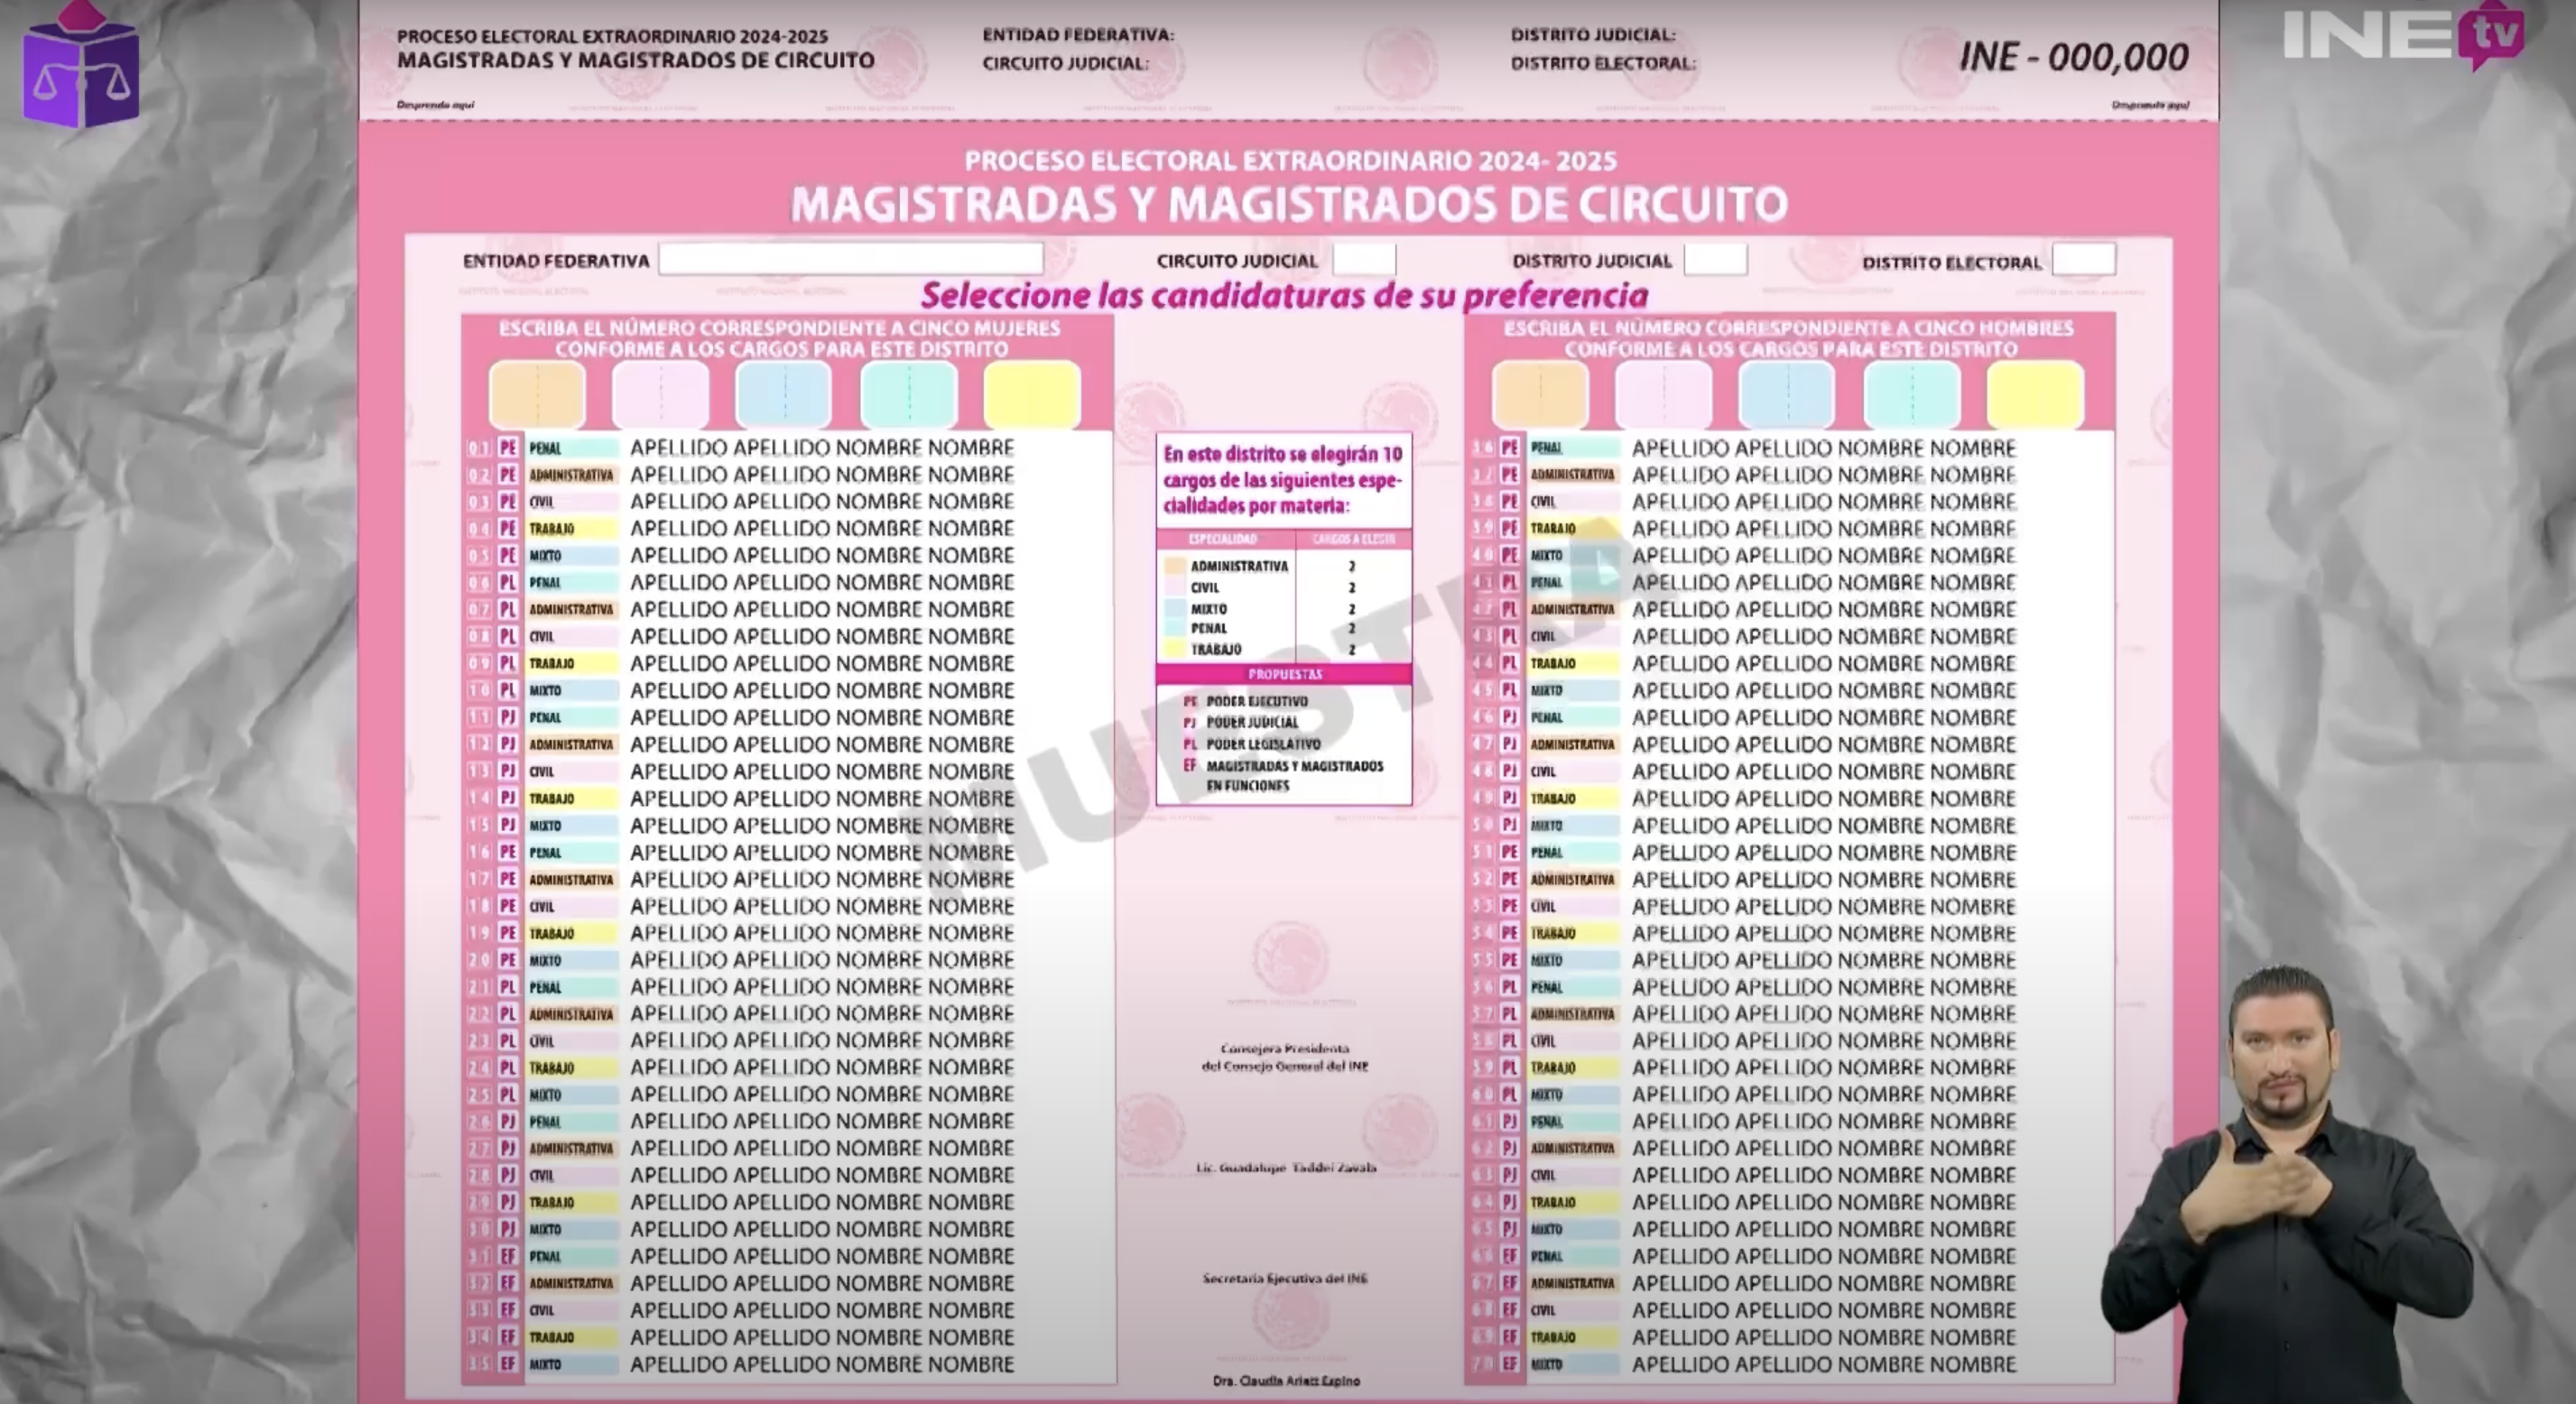
Task: Click candidate row 10 PL MIXTO
Action: click(788, 691)
